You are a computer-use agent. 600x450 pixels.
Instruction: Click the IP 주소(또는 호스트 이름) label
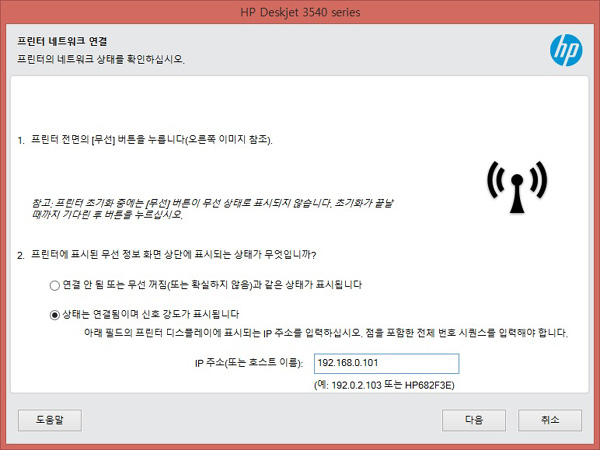click(249, 362)
